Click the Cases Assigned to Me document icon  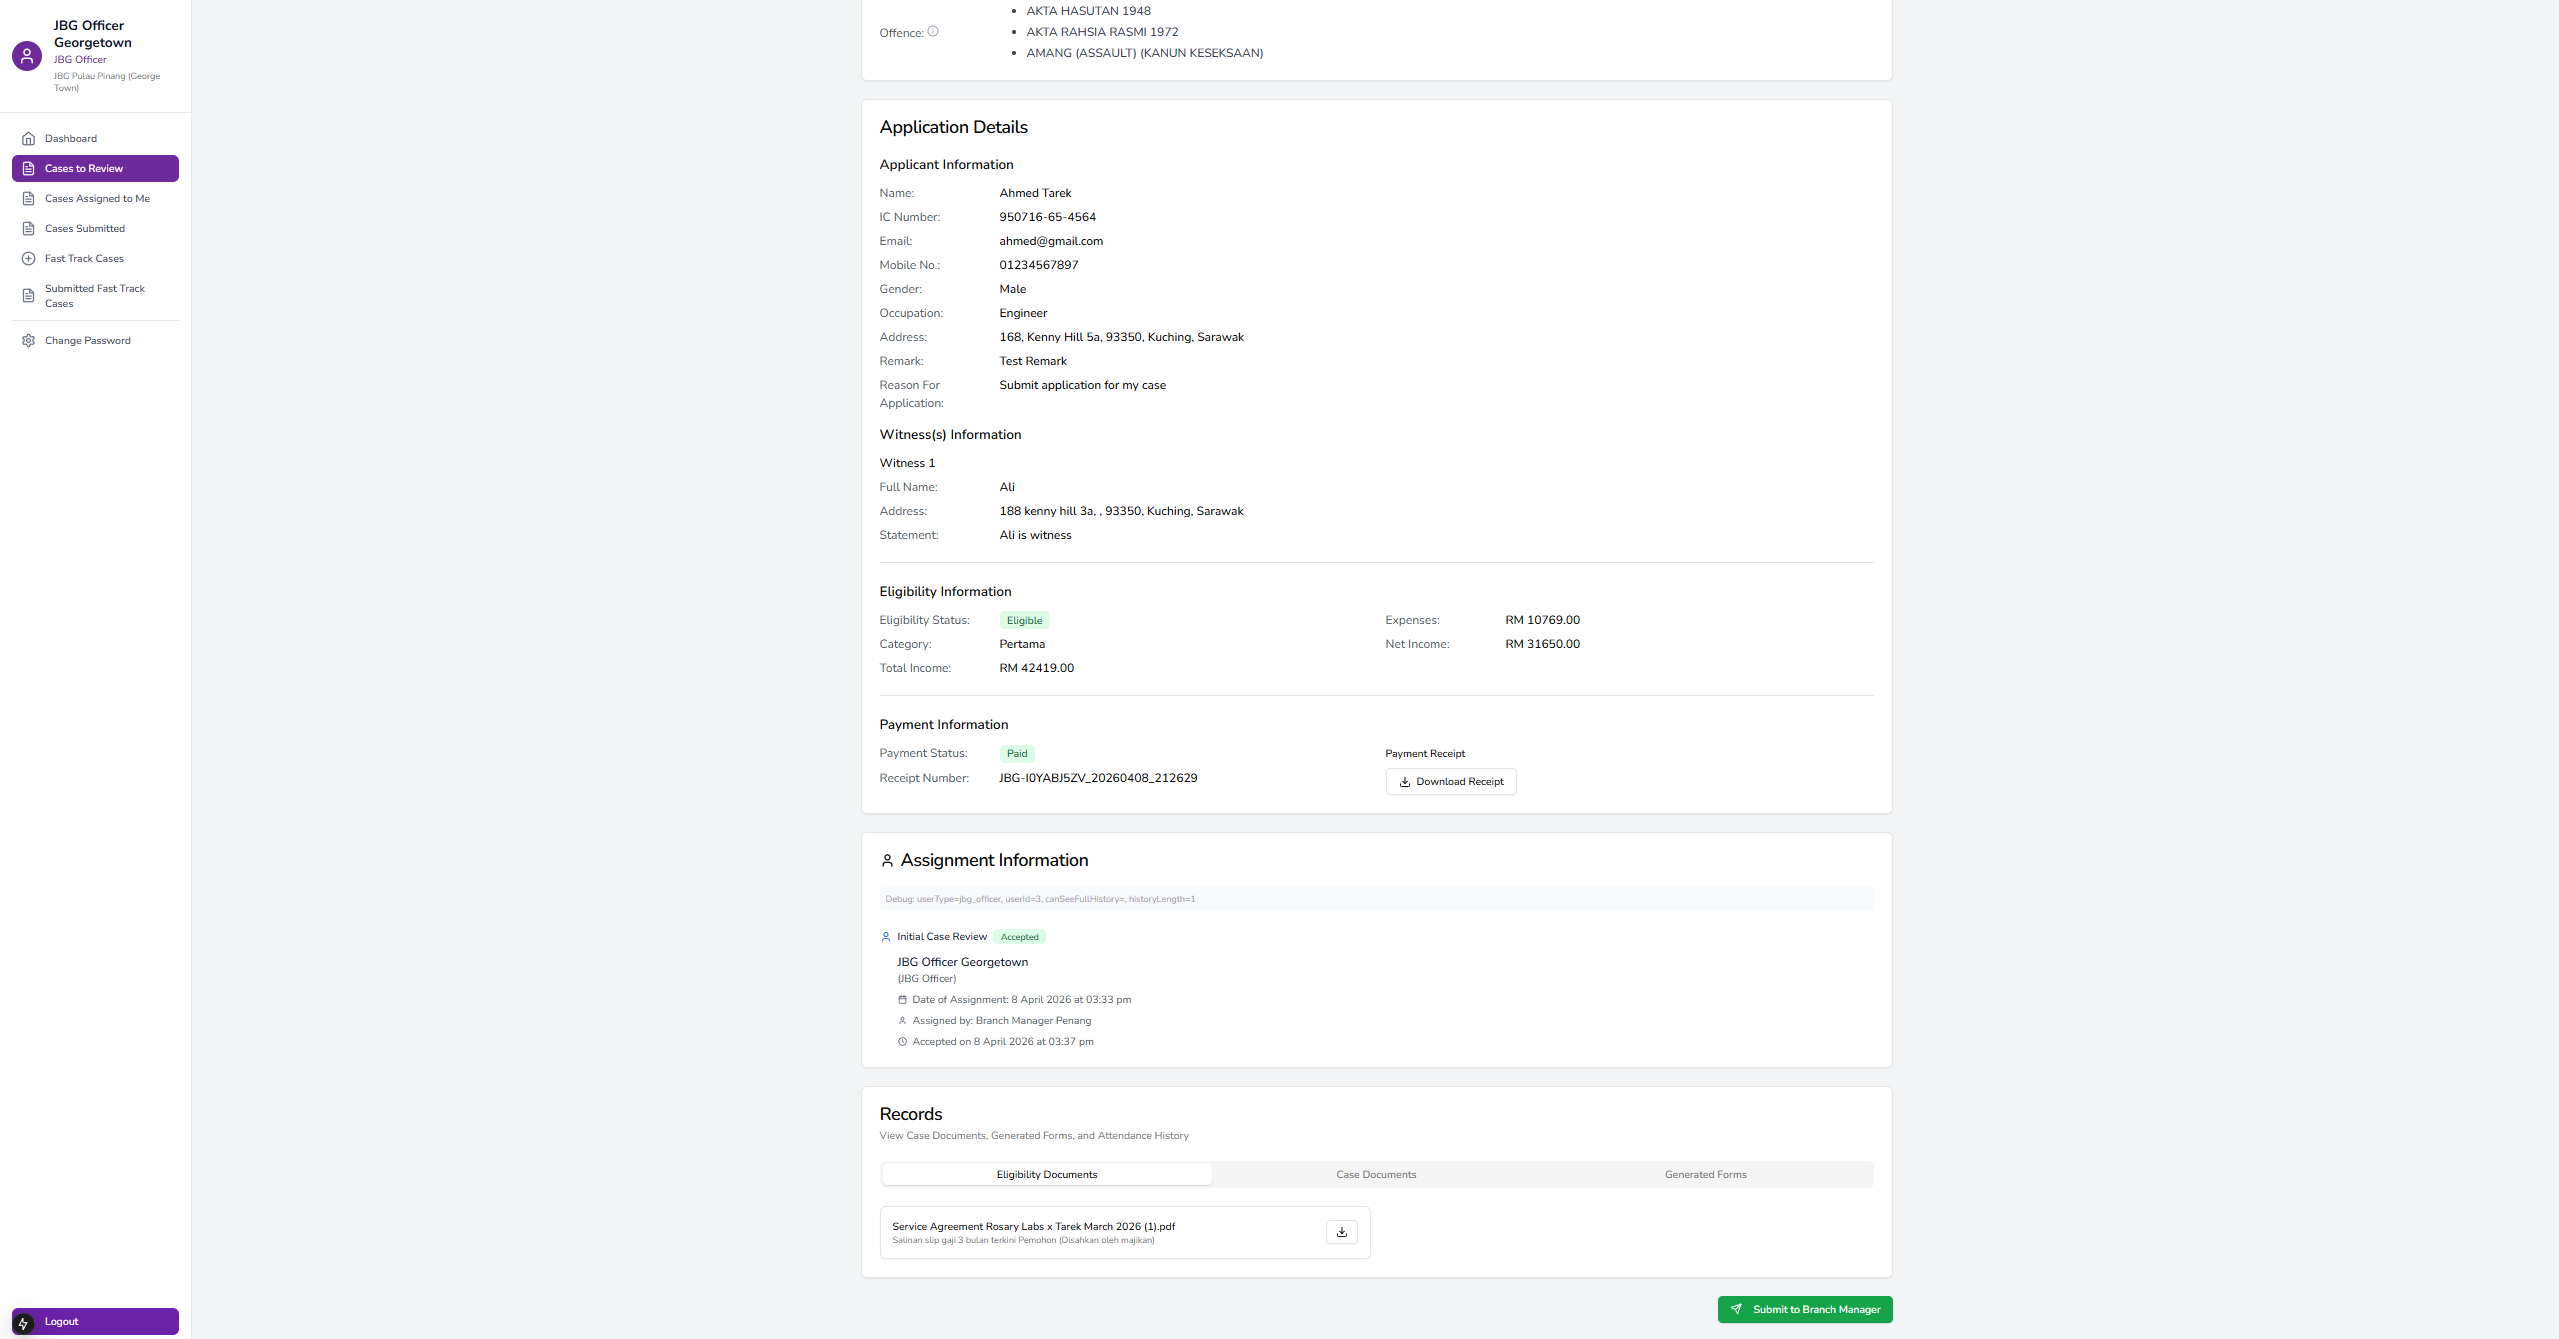pyautogui.click(x=28, y=199)
